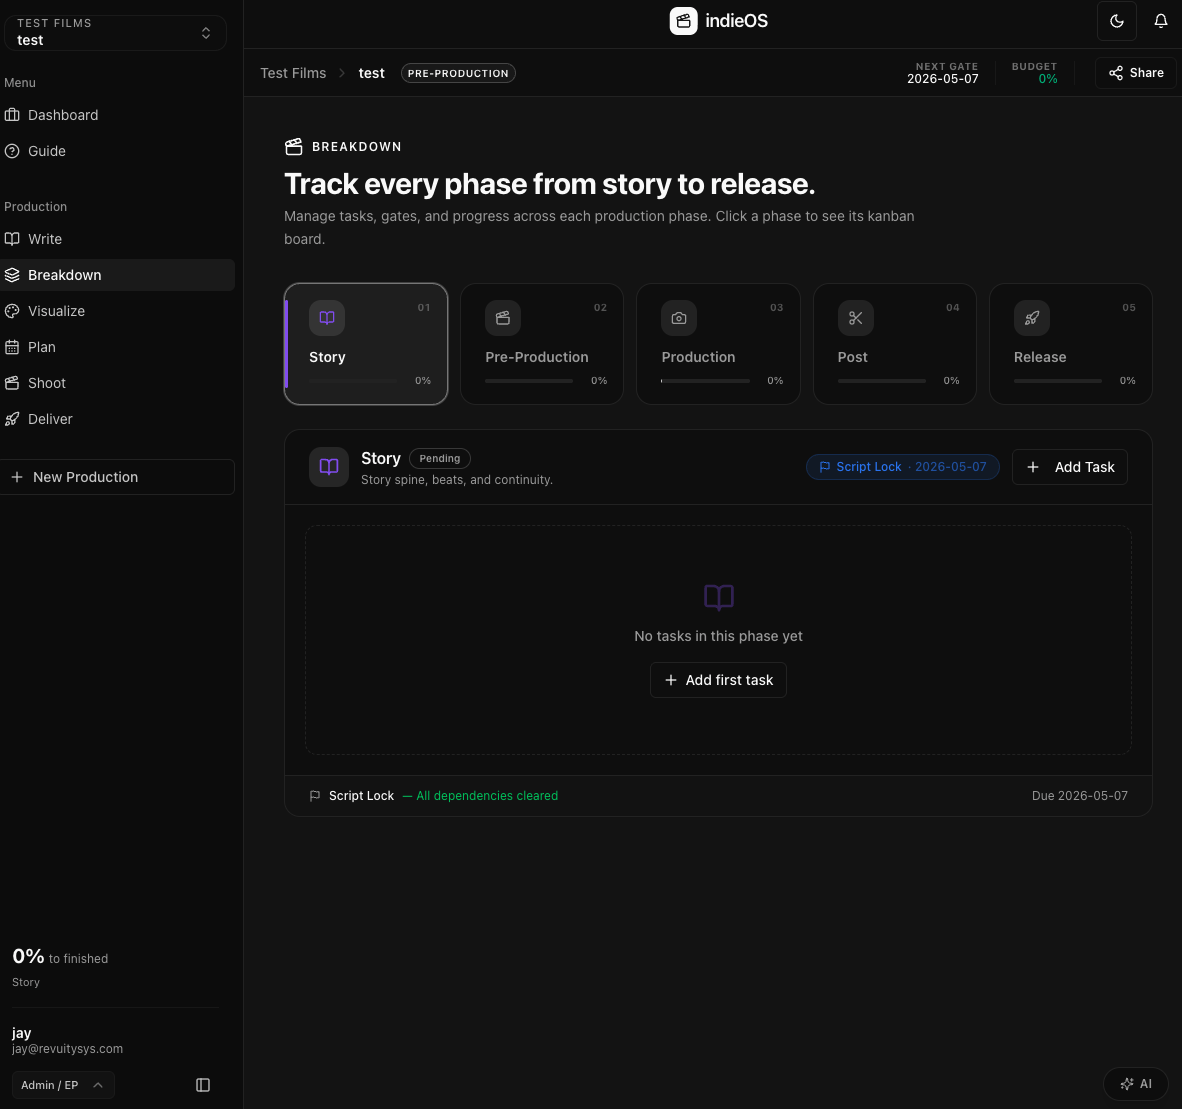Open the Visualize section
Screen dimensions: 1182x1109
click(118, 311)
